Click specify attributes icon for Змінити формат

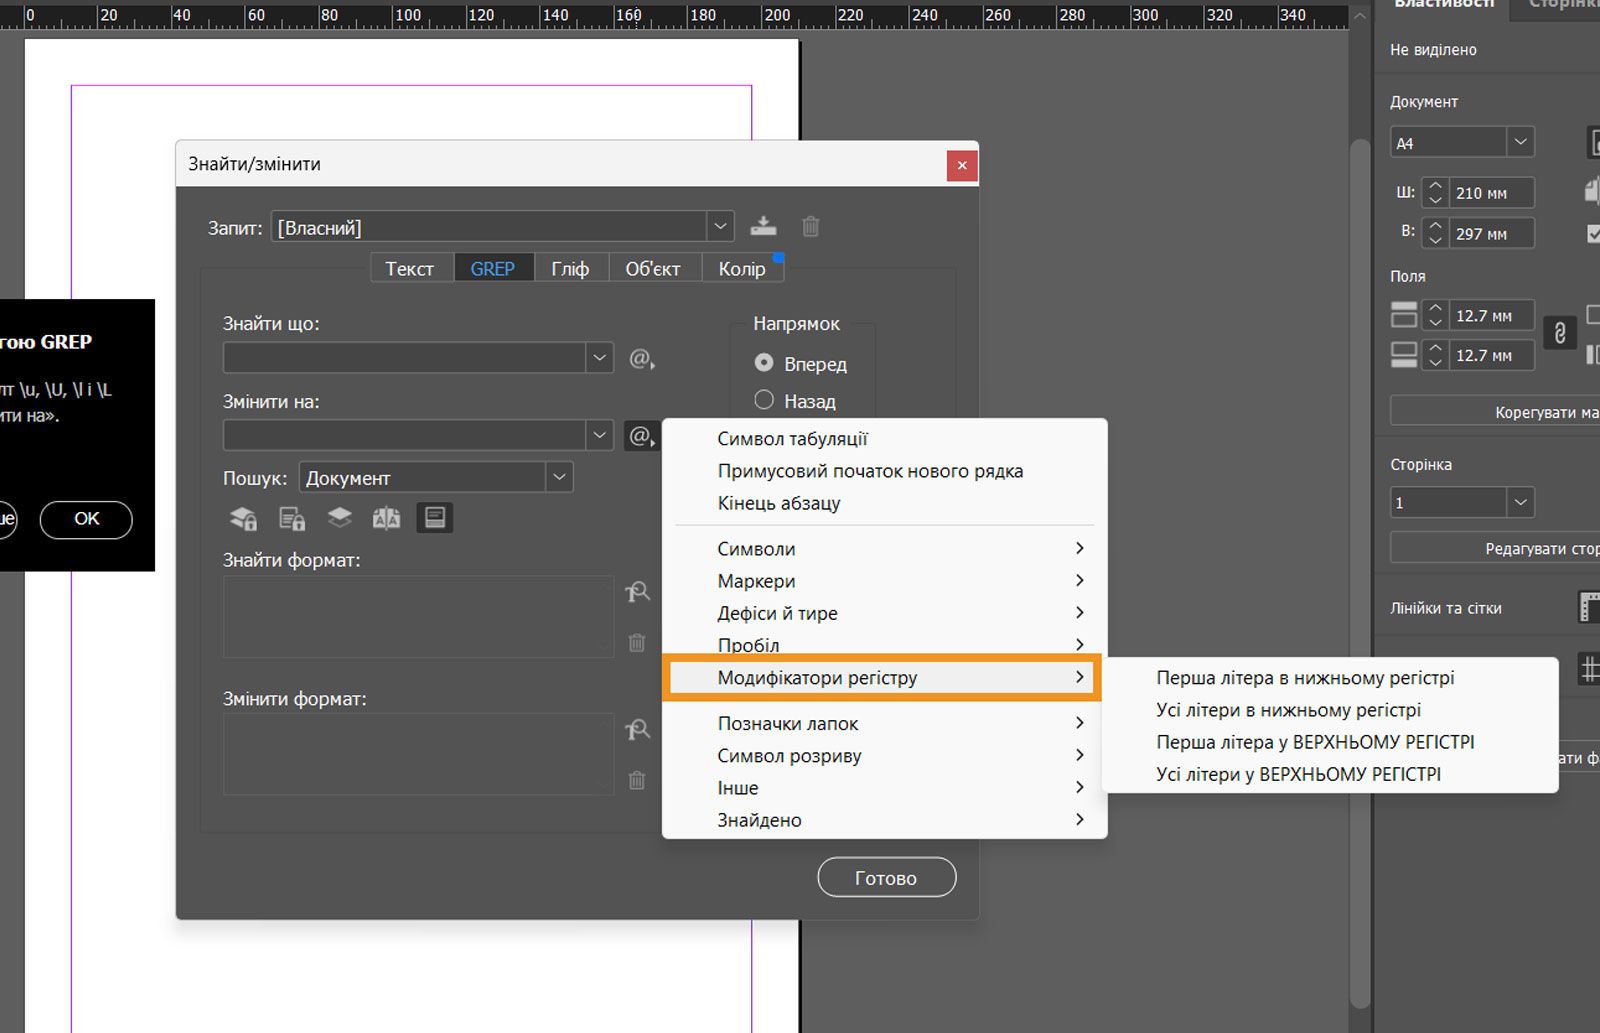[637, 731]
